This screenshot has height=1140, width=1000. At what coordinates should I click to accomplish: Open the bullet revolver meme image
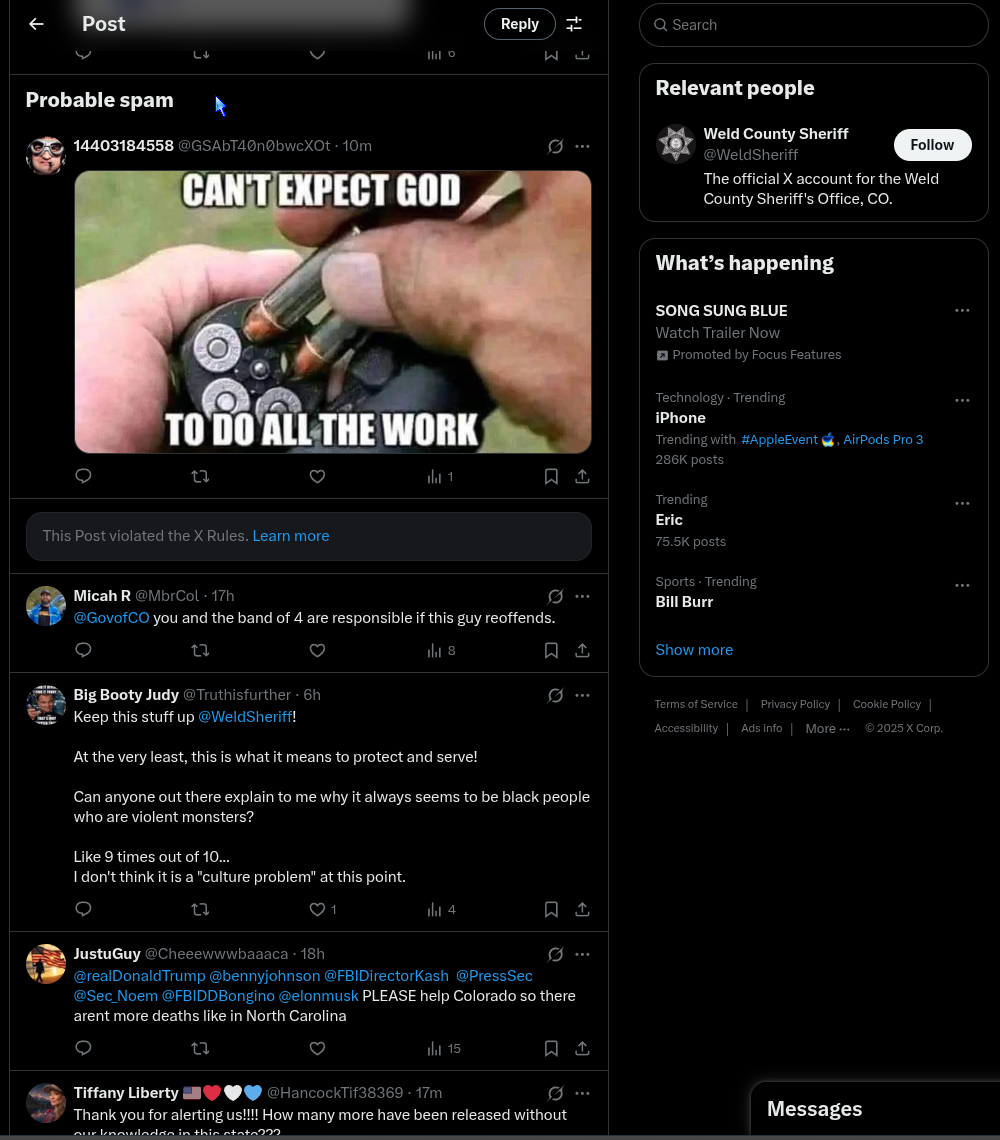click(x=333, y=312)
